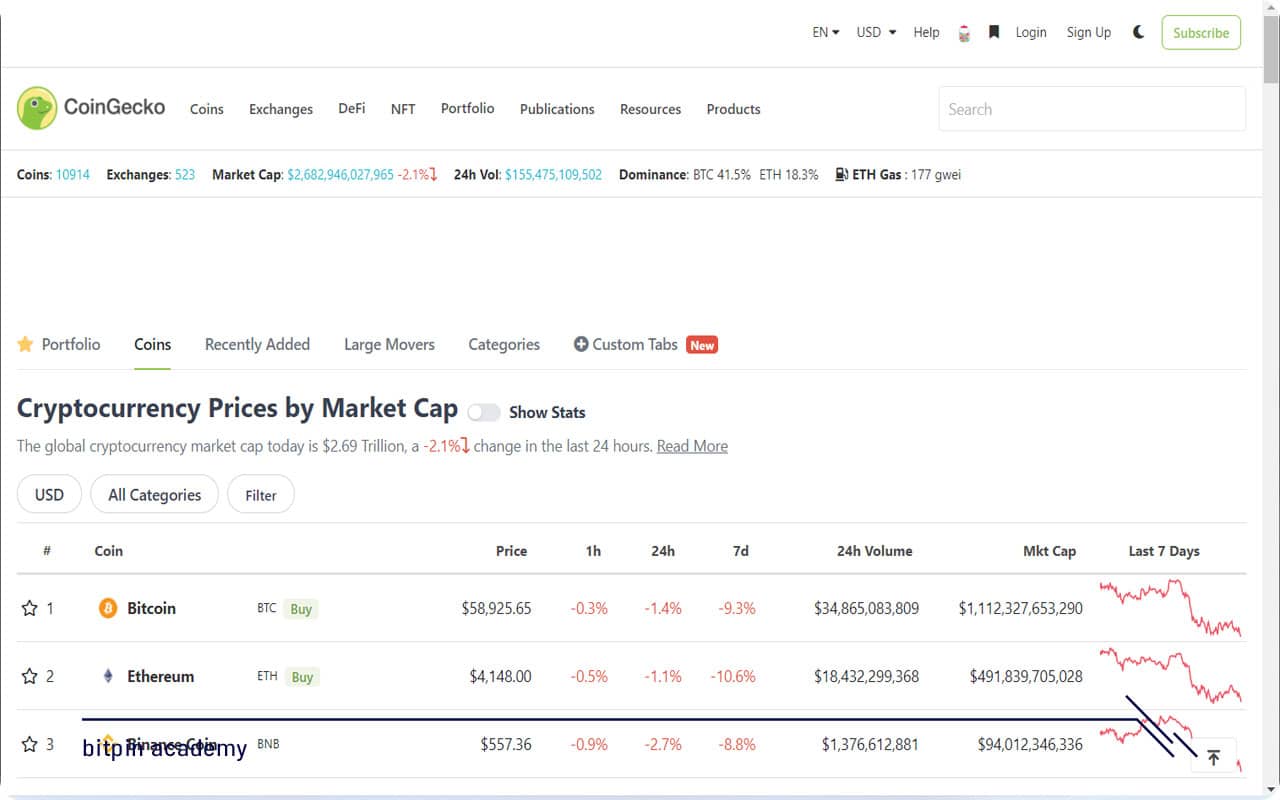Star Bitcoin as favorite
Image resolution: width=1280 pixels, height=800 pixels.
[x=29, y=608]
